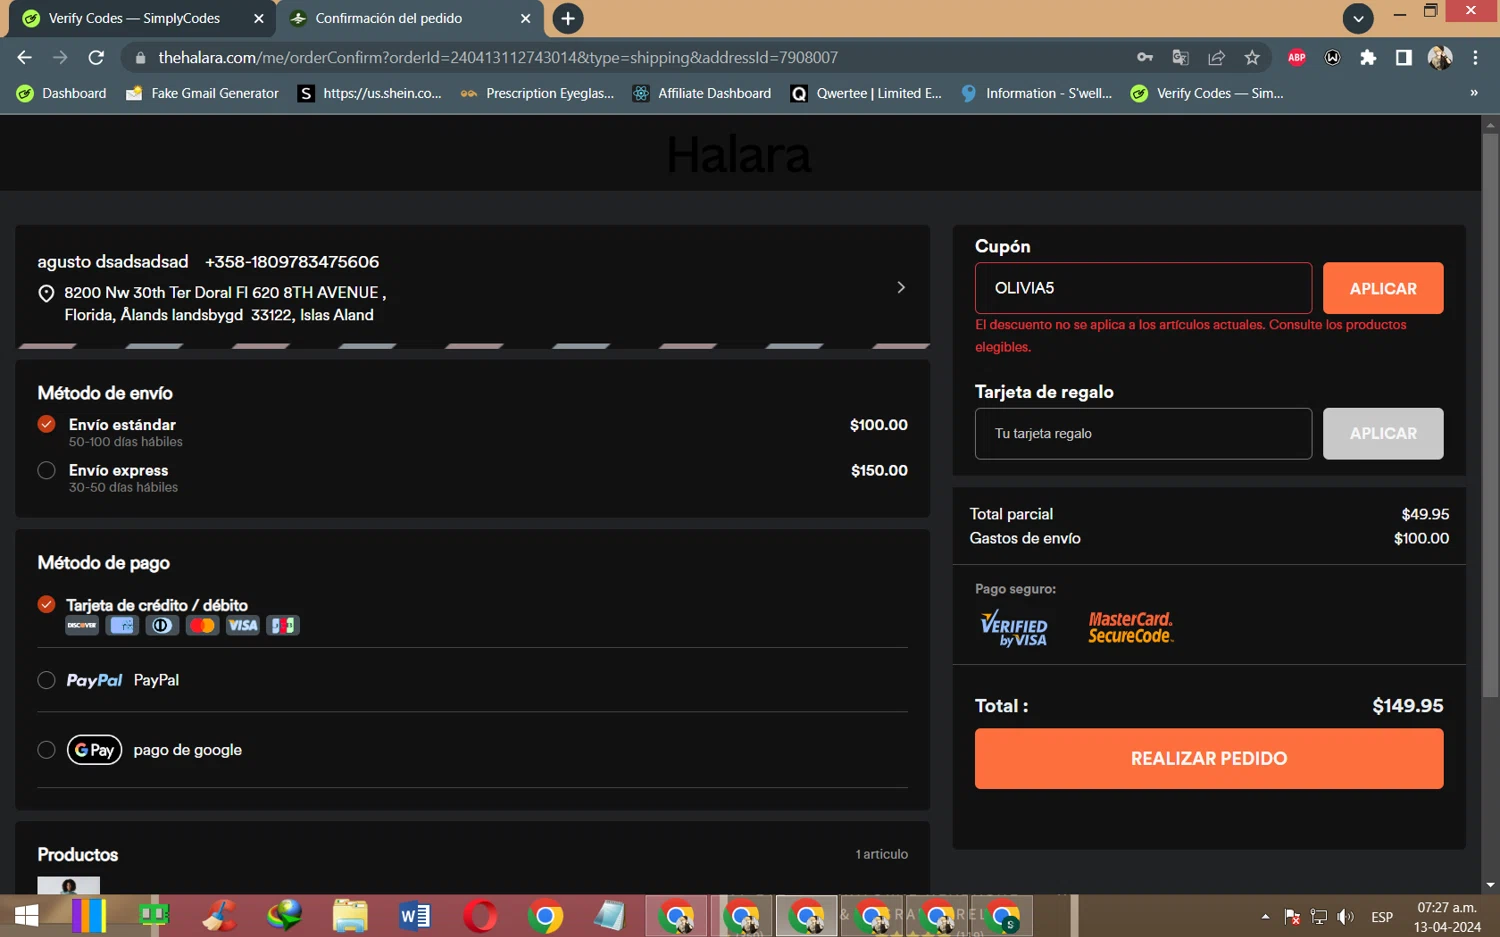
Task: Focus the coupon code input field
Action: click(x=1143, y=288)
